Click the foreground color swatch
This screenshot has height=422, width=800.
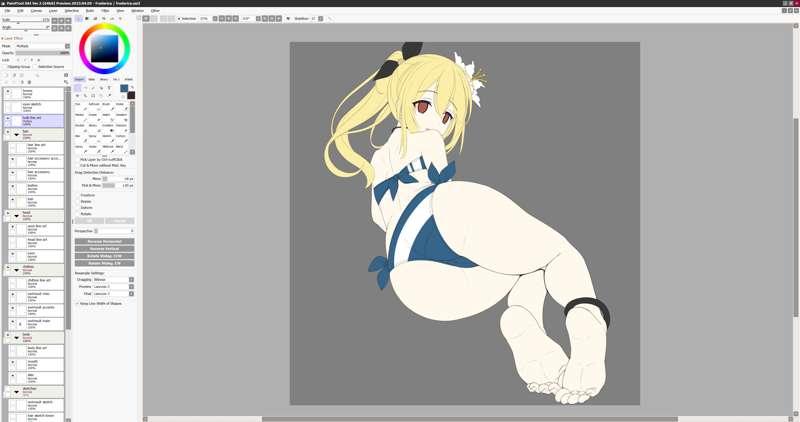click(x=124, y=88)
